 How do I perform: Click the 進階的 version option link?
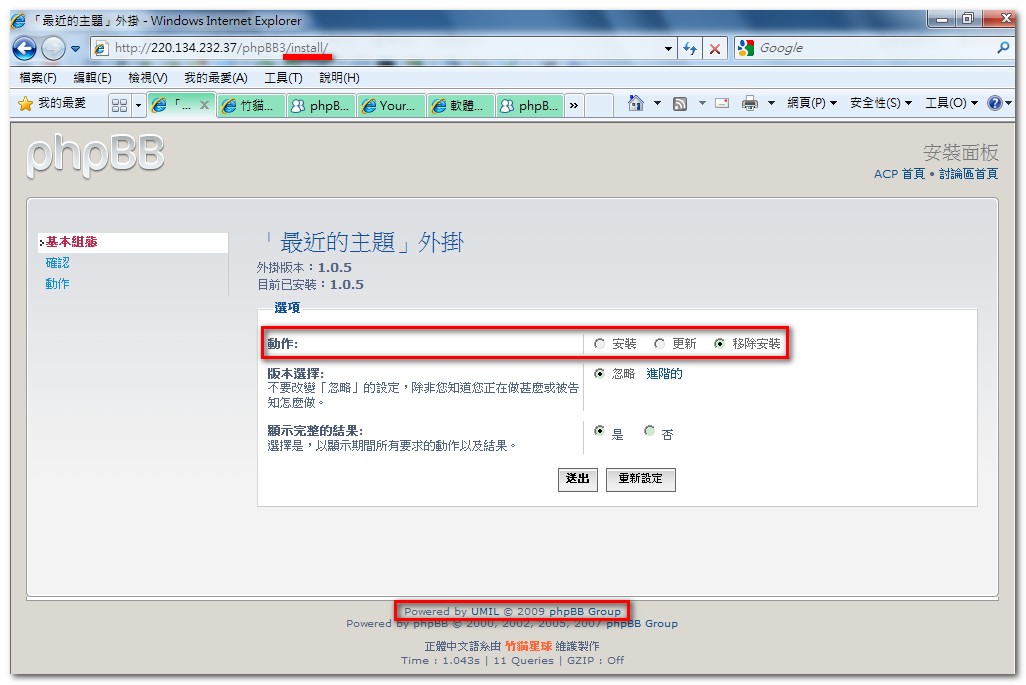tap(664, 374)
